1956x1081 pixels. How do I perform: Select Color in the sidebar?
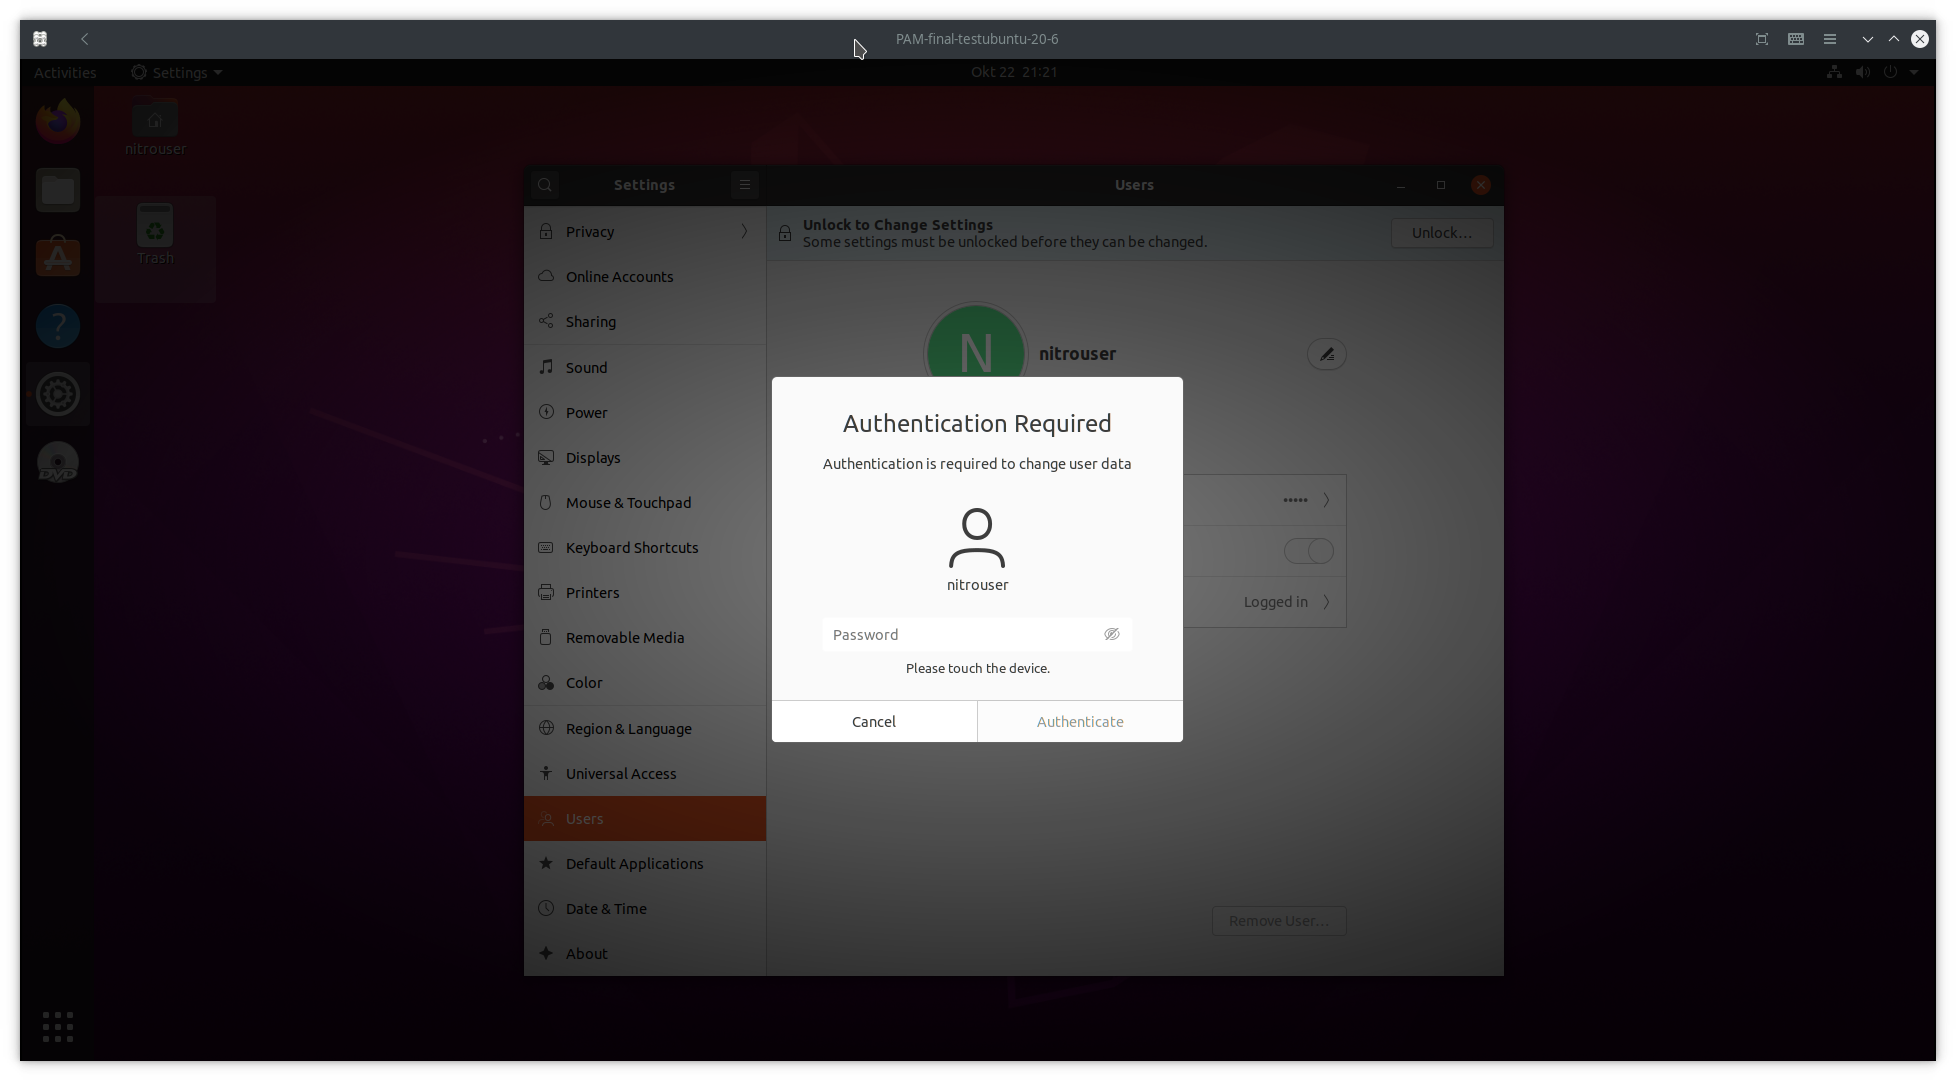tap(645, 683)
